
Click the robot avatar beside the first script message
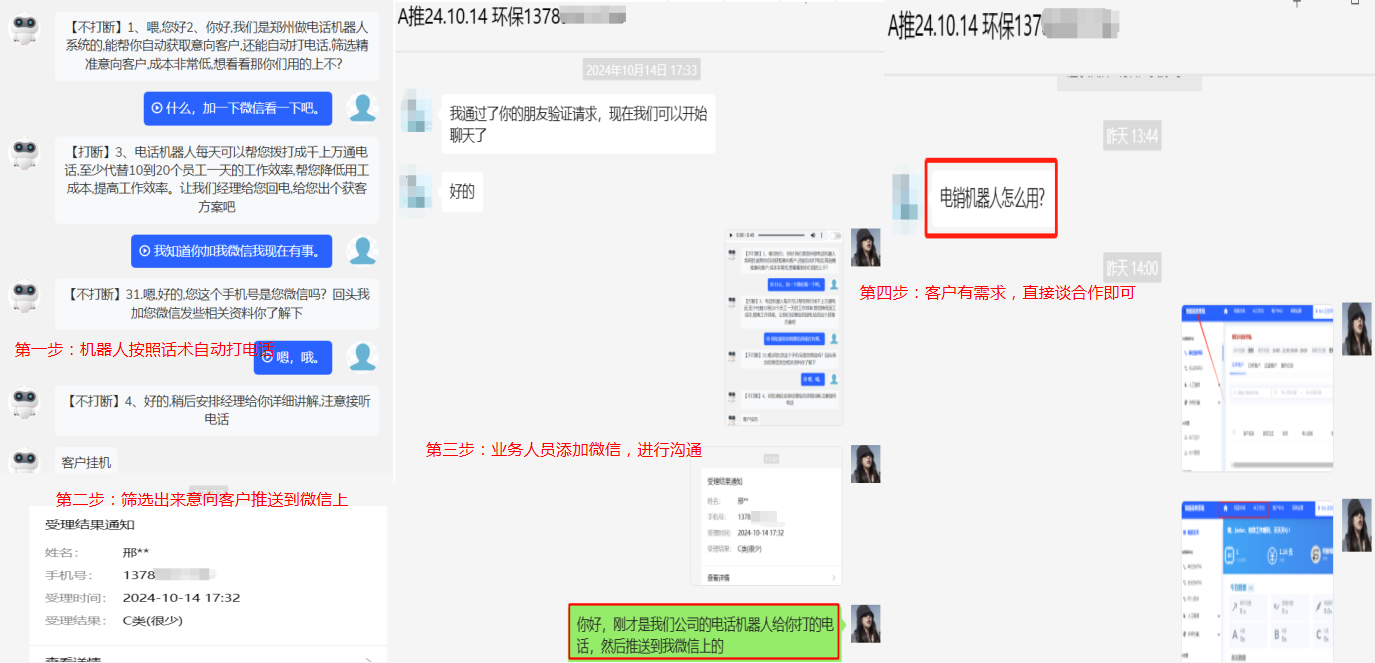pyautogui.click(x=24, y=30)
